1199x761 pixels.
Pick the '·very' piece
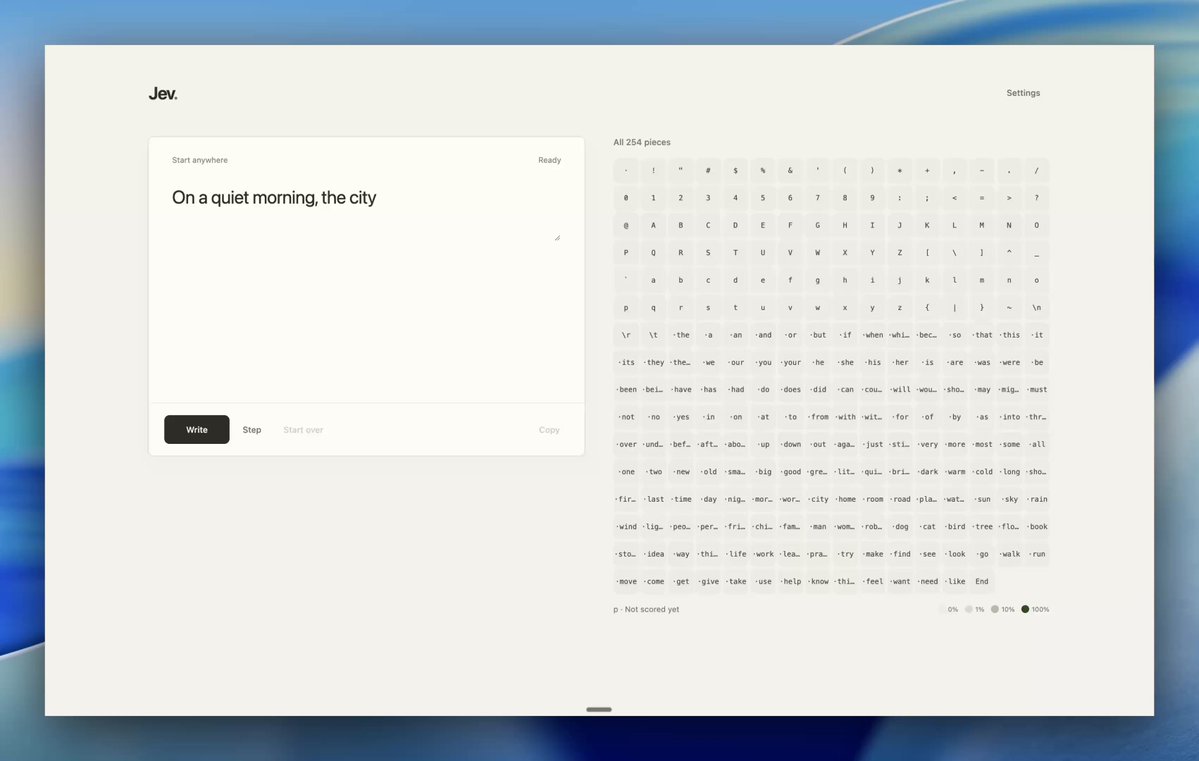coord(928,444)
